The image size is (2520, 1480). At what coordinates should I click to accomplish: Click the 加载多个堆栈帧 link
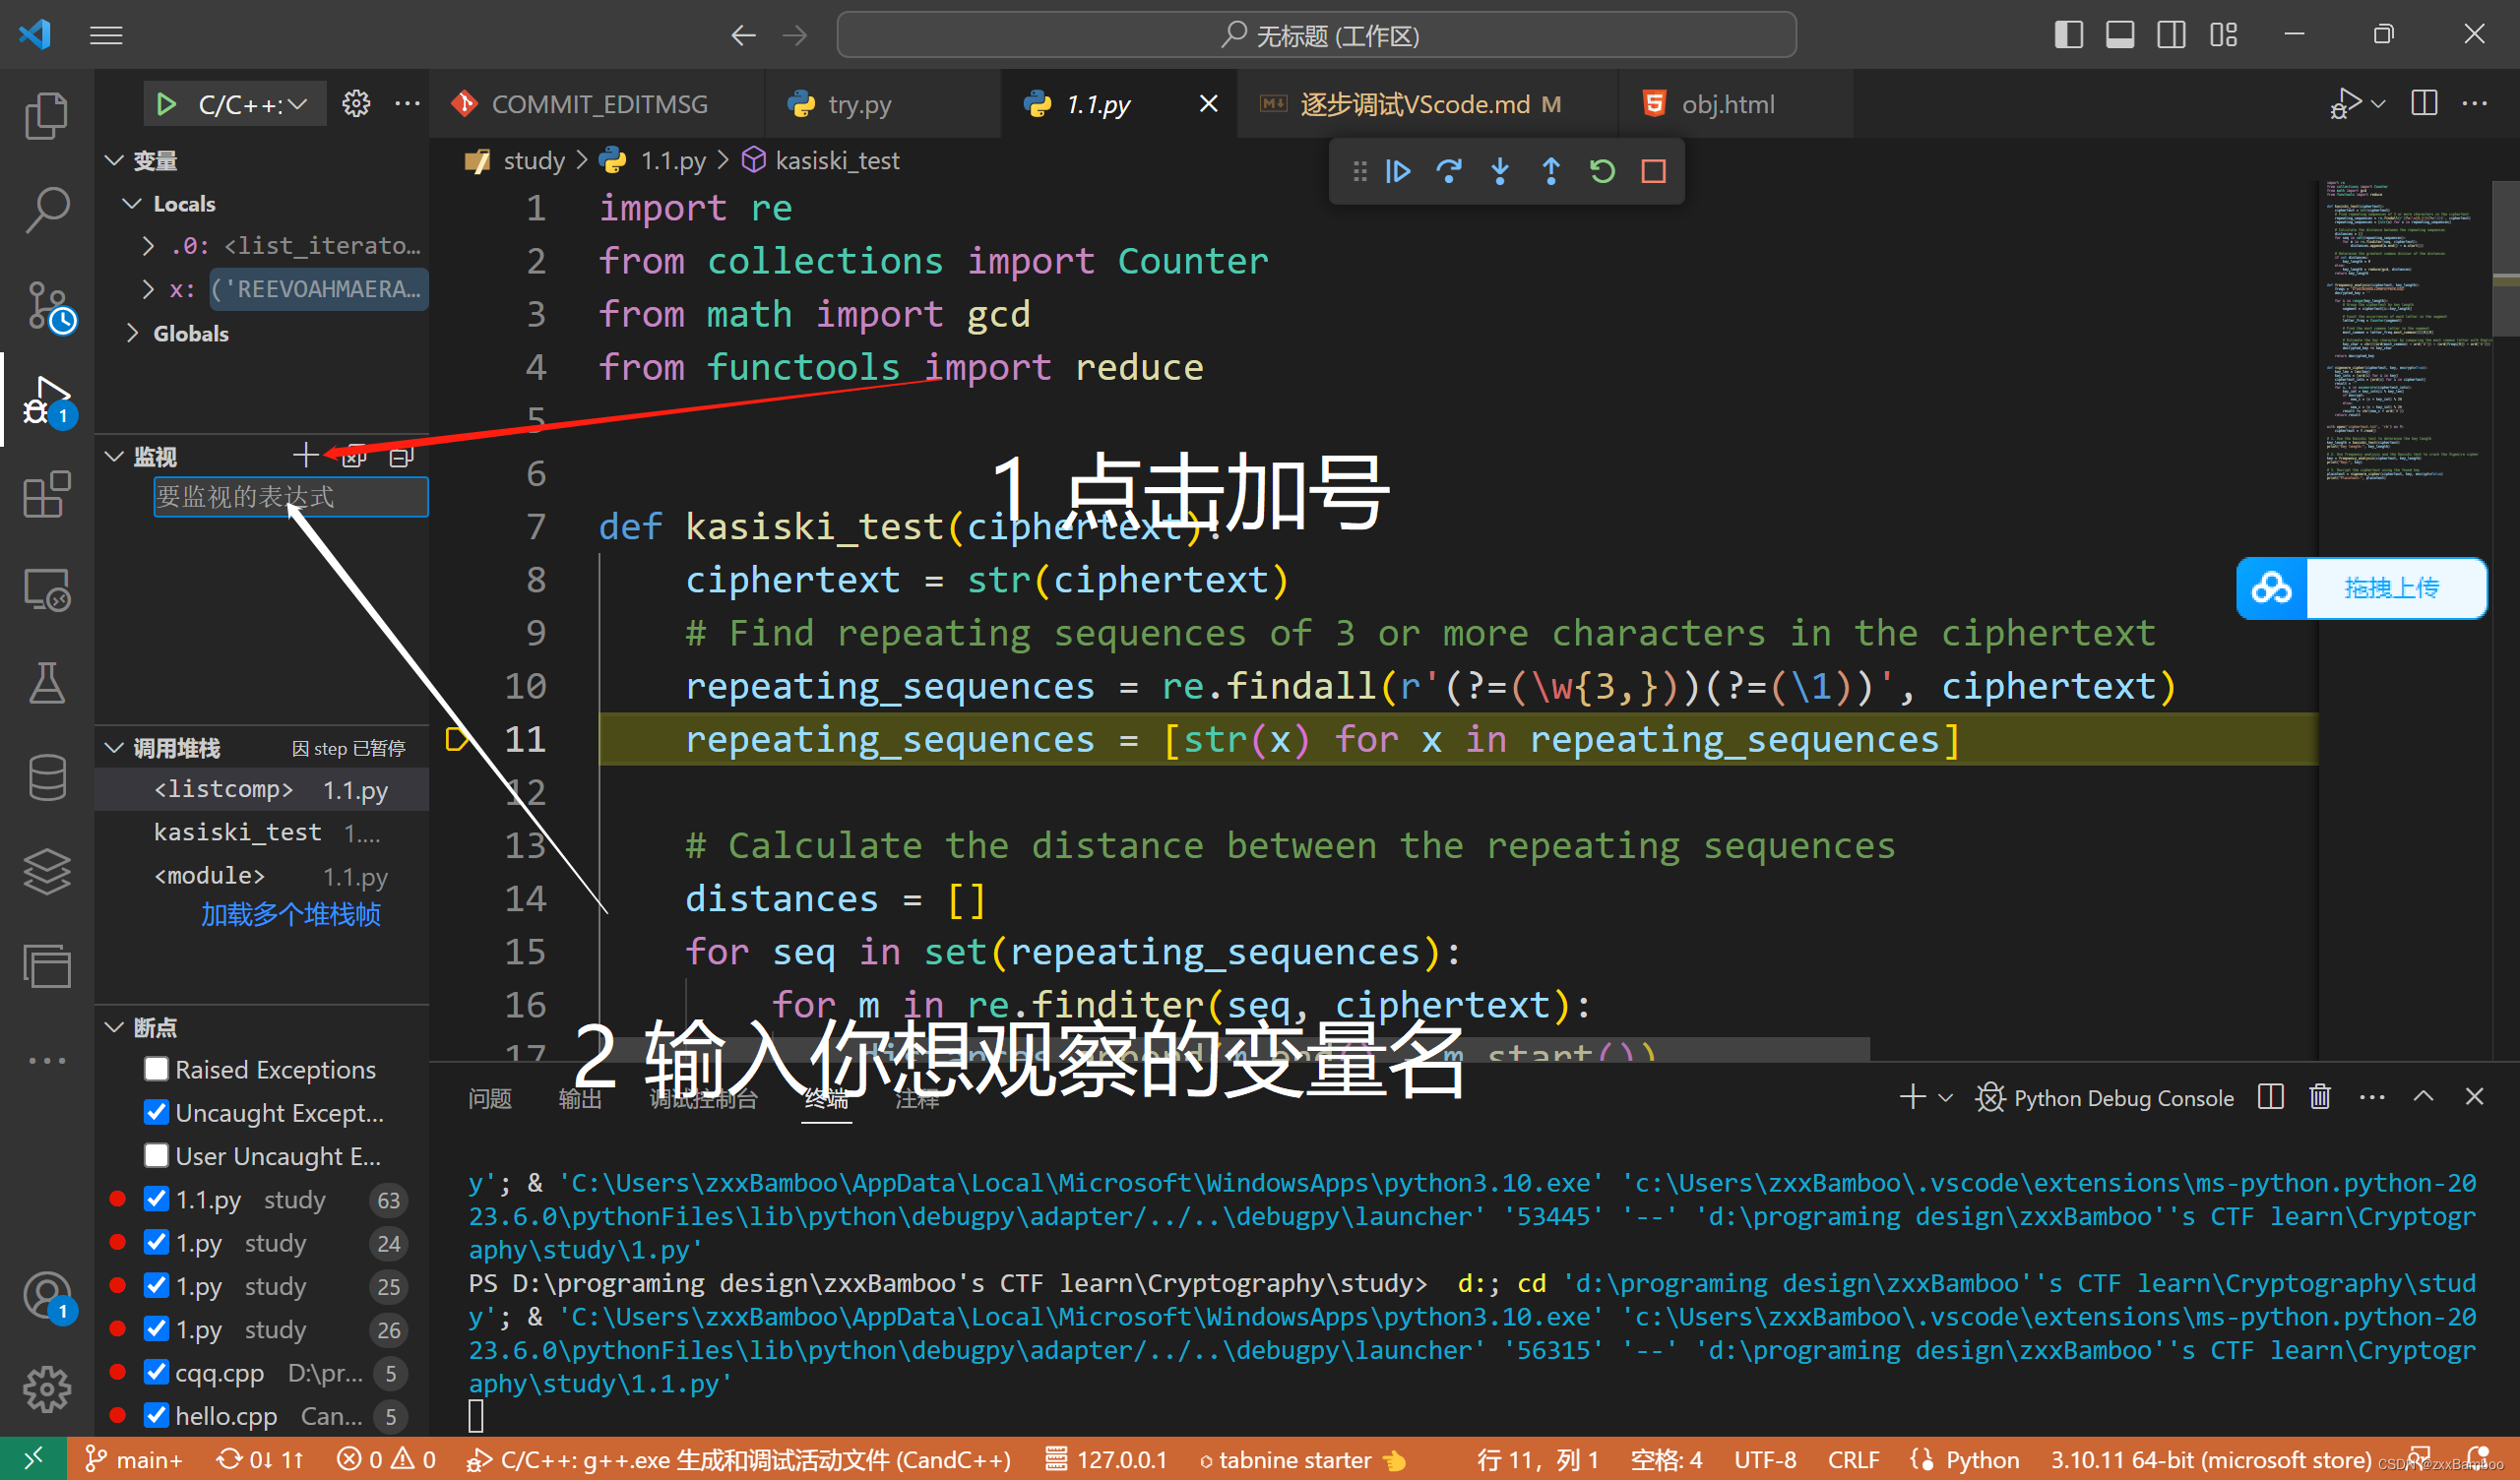(x=290, y=914)
